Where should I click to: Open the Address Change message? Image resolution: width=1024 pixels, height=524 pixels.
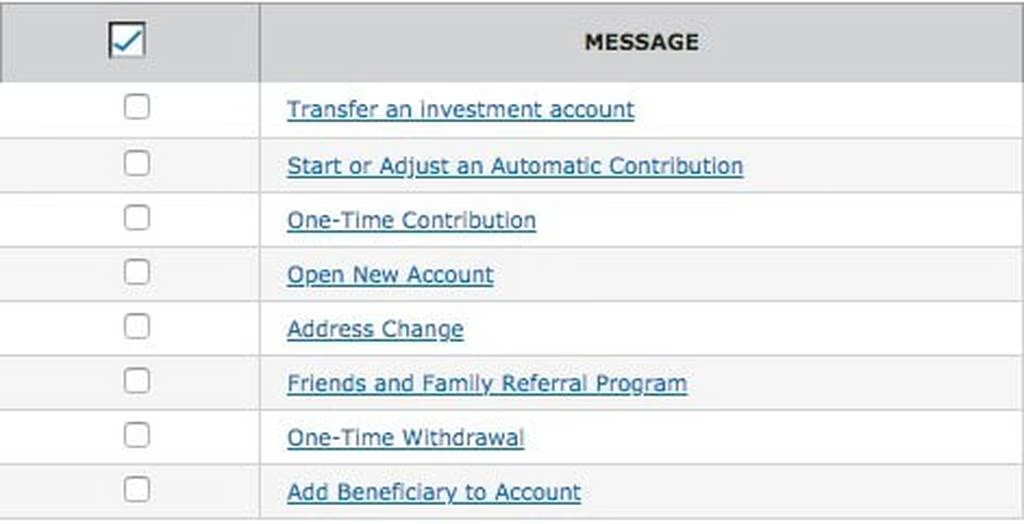tap(375, 329)
